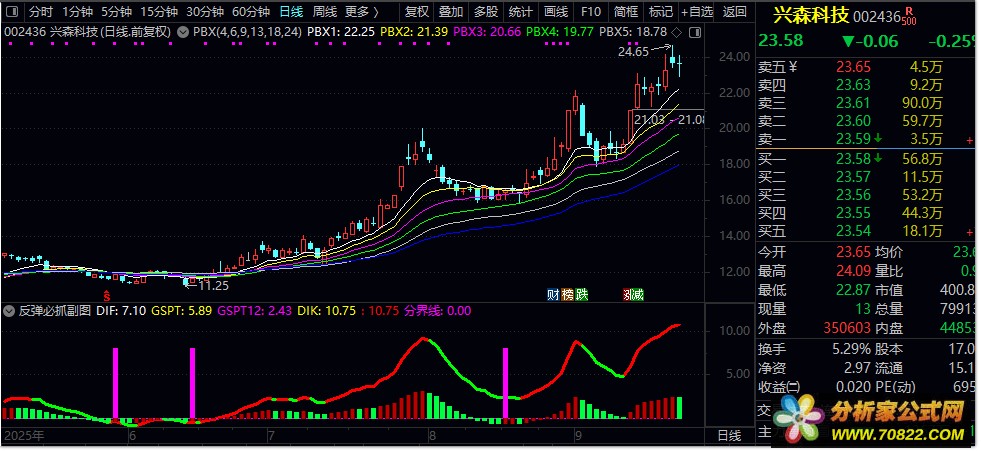Click the F10 company info button
The image size is (981, 451).
(591, 11)
